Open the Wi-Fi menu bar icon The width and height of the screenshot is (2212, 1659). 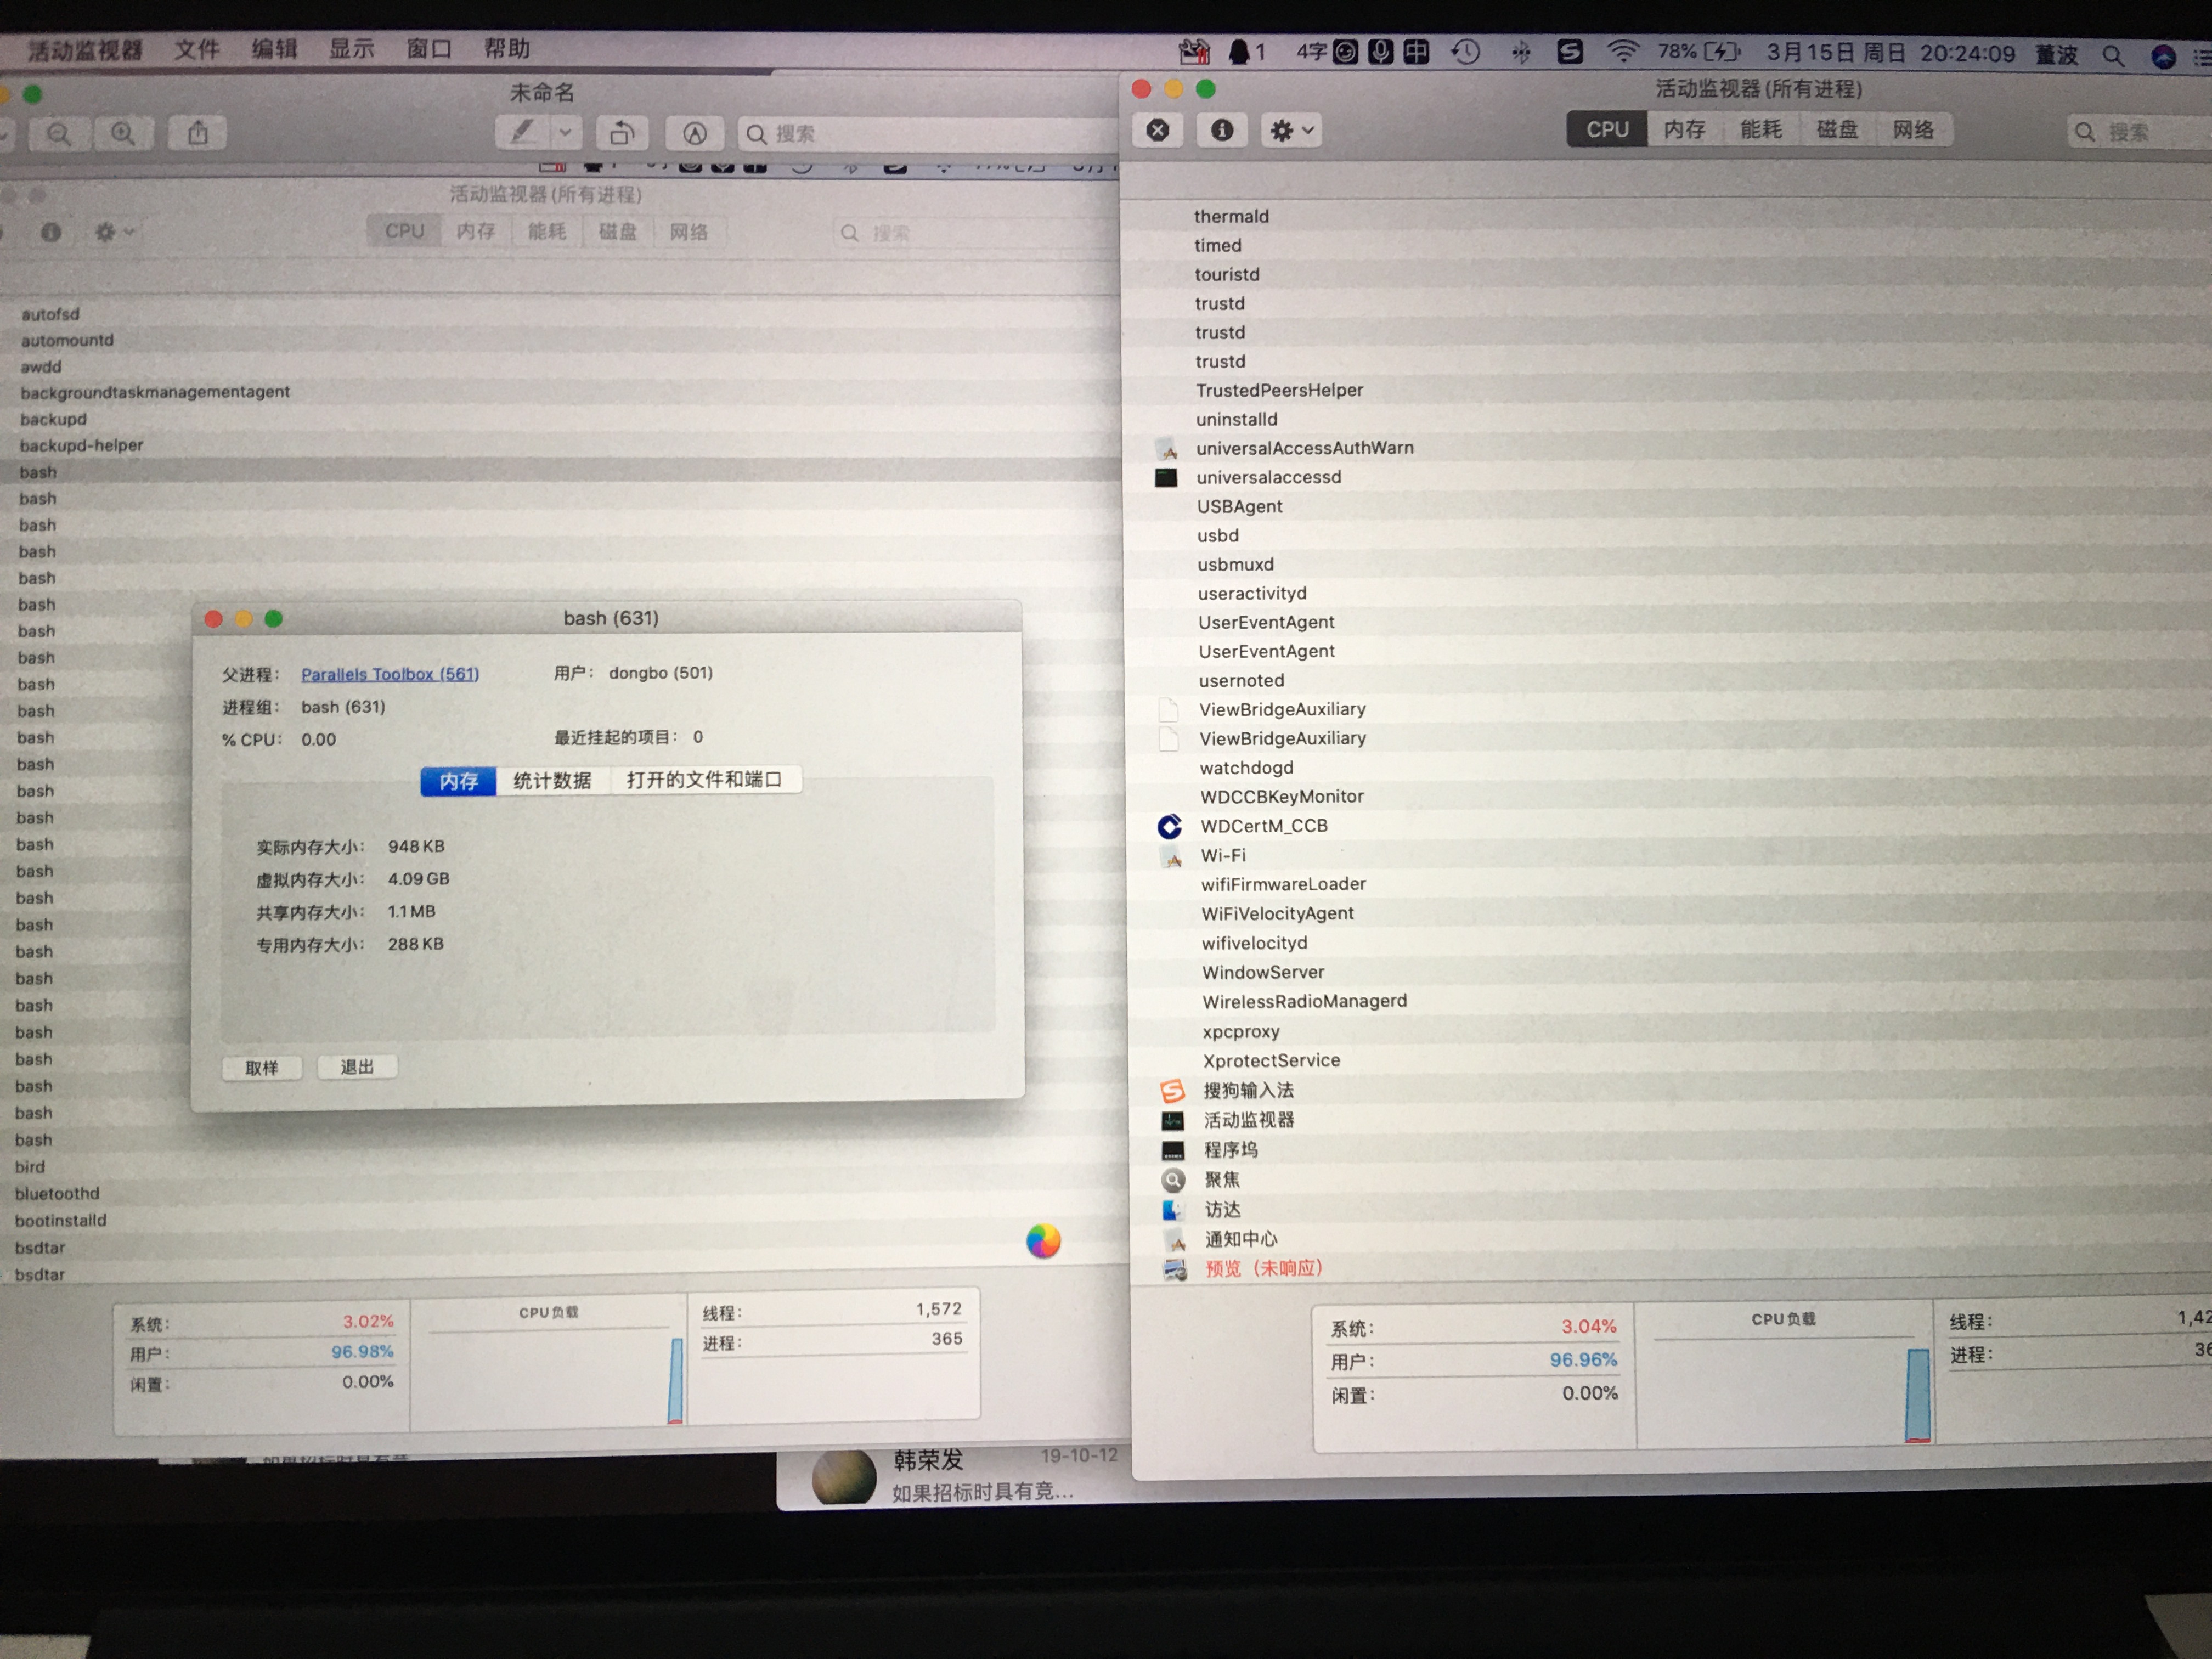(x=1622, y=52)
